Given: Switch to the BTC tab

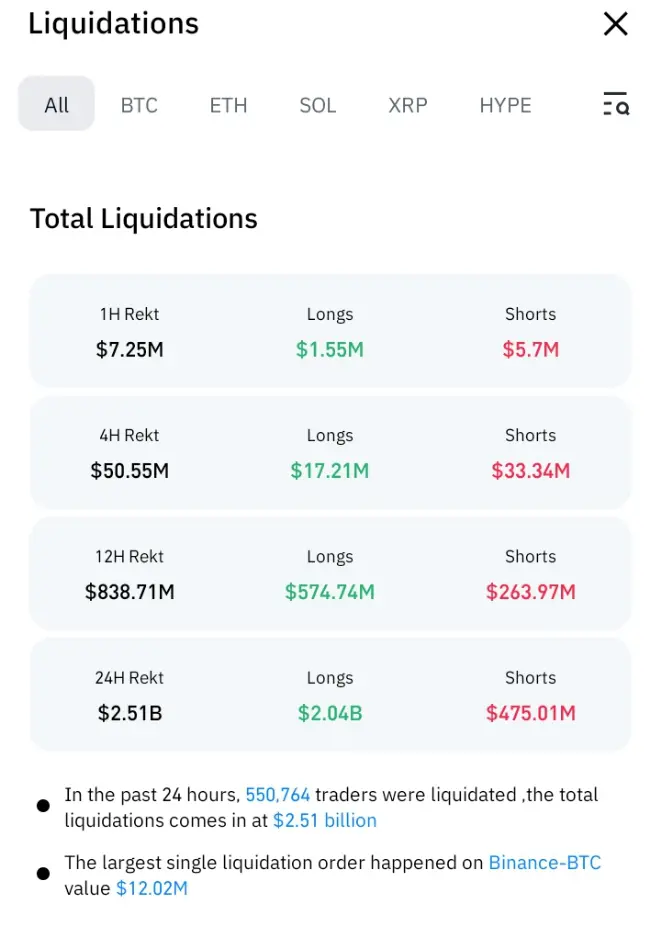Looking at the screenshot, I should click(139, 105).
